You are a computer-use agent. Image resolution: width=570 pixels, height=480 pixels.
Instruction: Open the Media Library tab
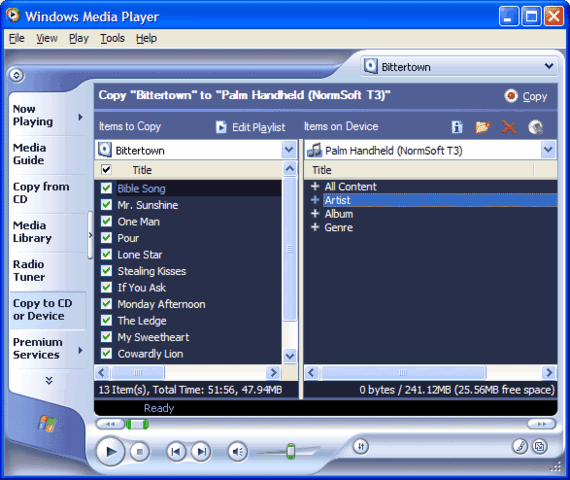[x=48, y=232]
